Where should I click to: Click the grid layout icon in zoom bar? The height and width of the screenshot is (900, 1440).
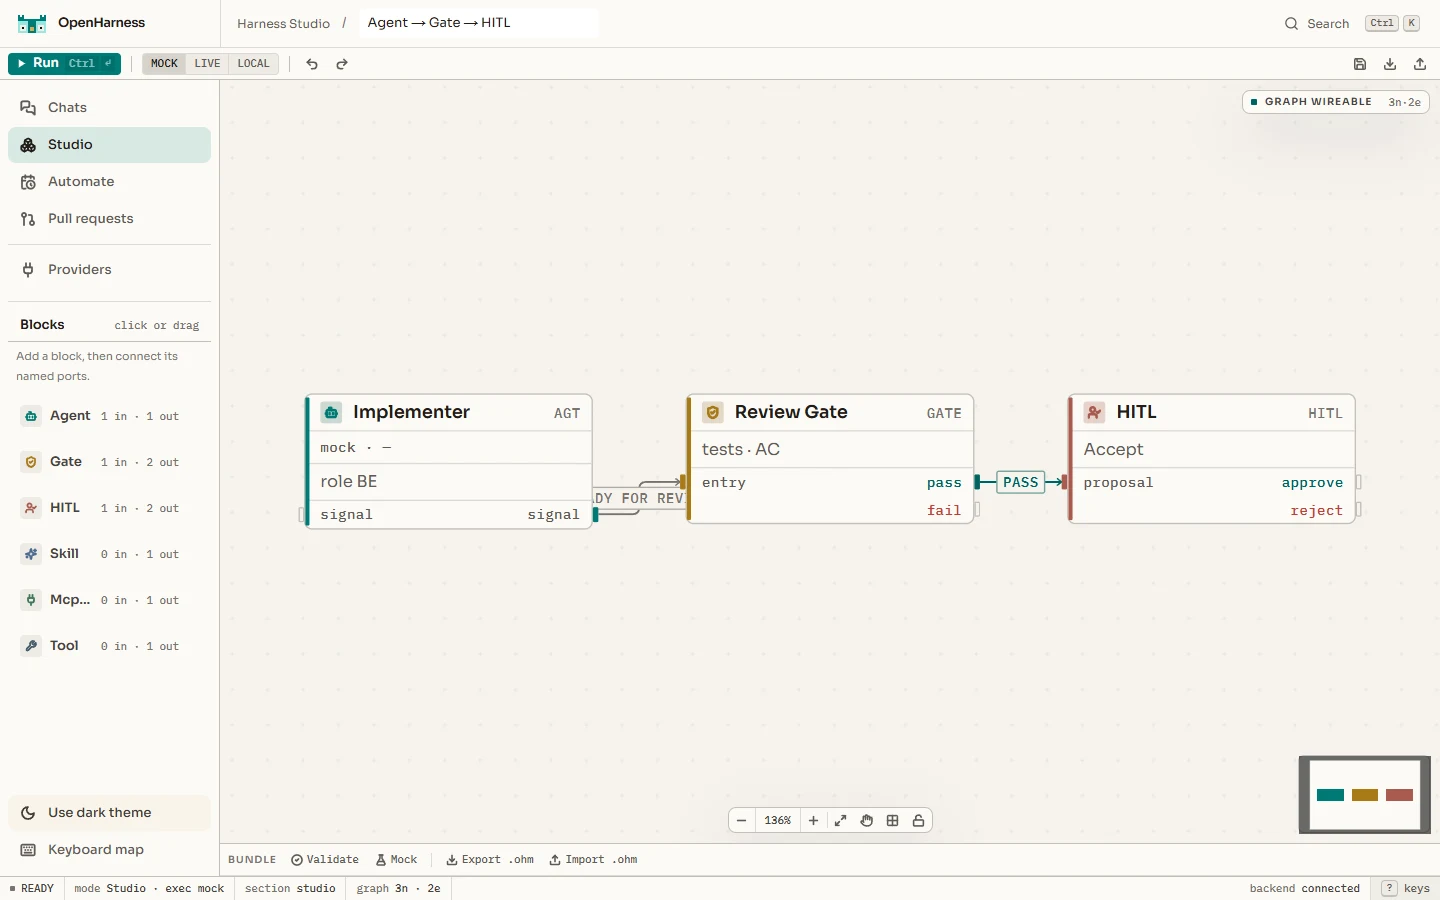click(x=893, y=821)
